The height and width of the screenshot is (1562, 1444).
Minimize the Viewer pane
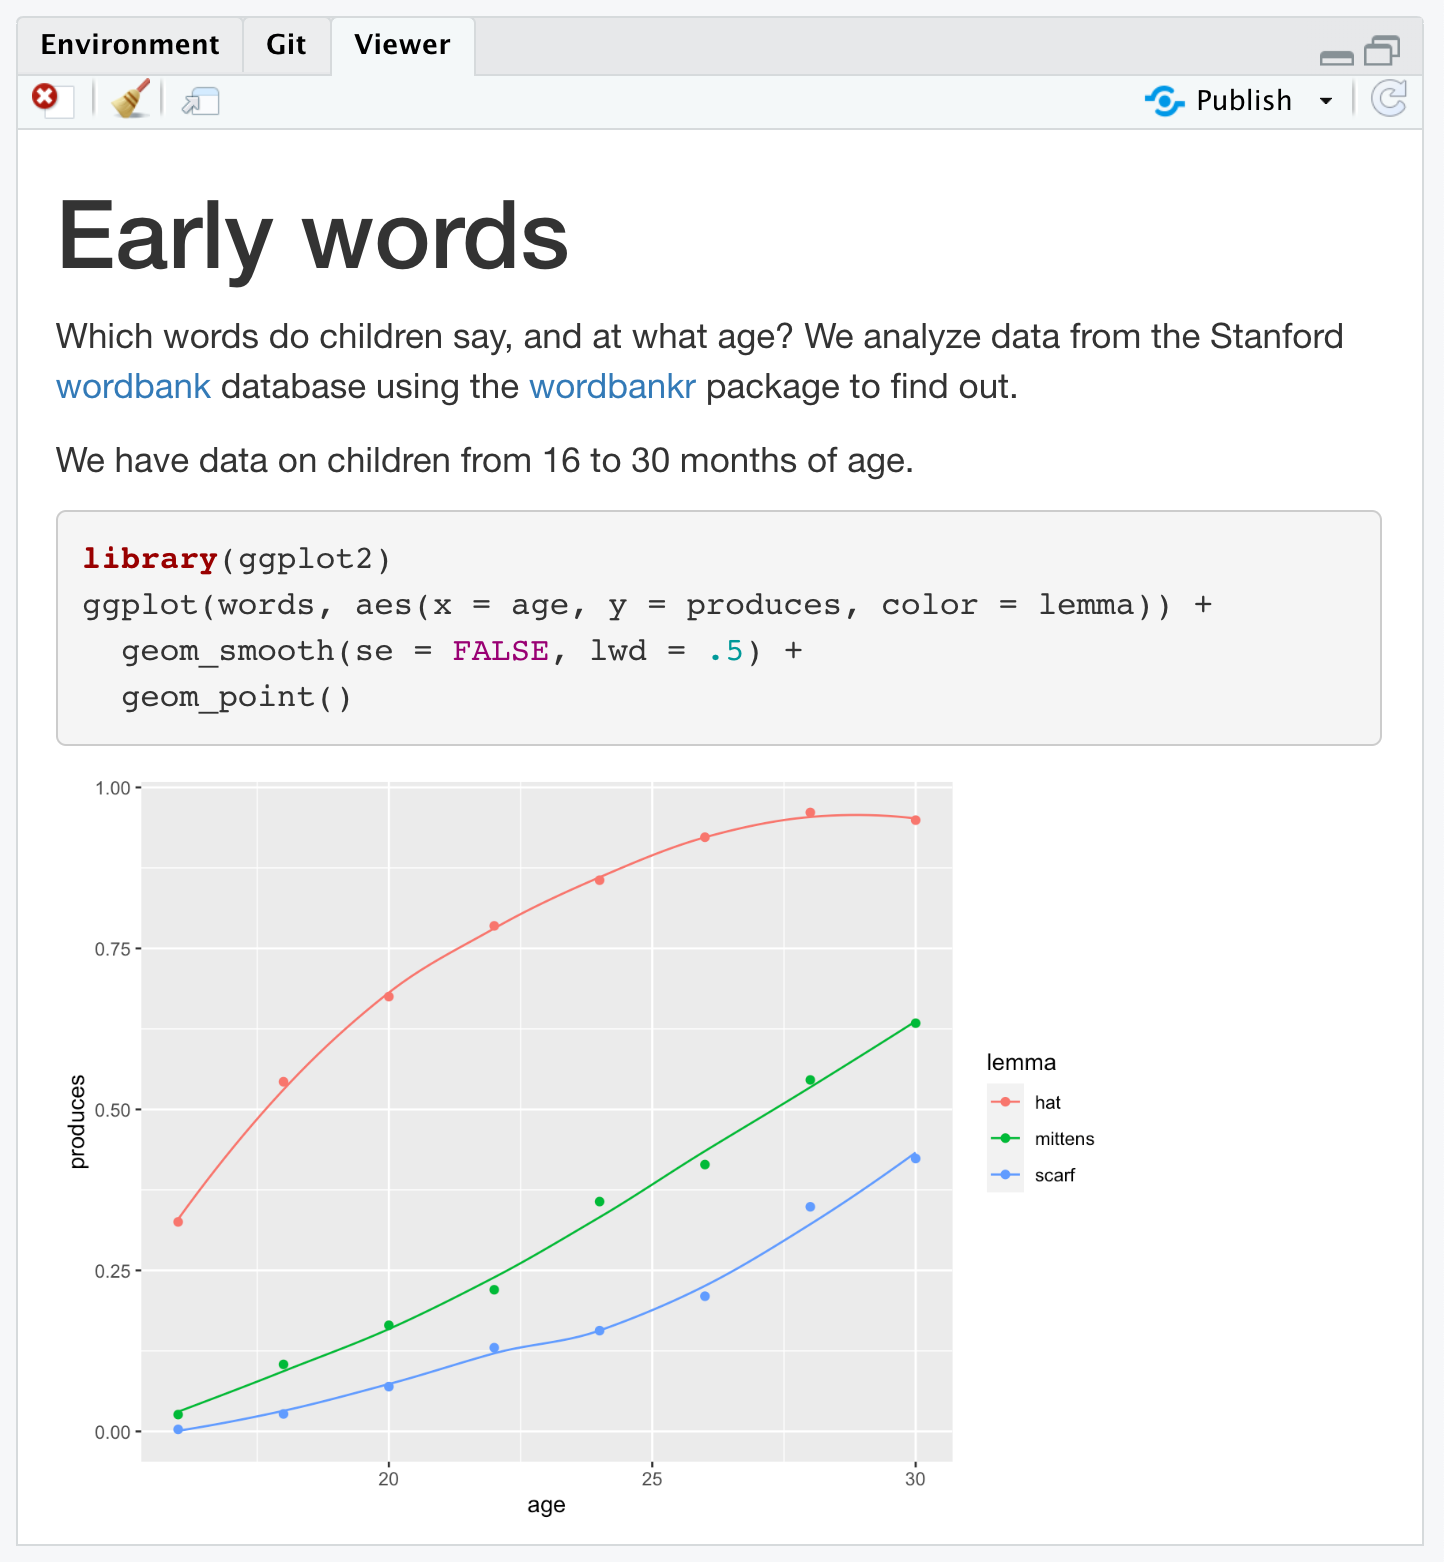[x=1336, y=56]
